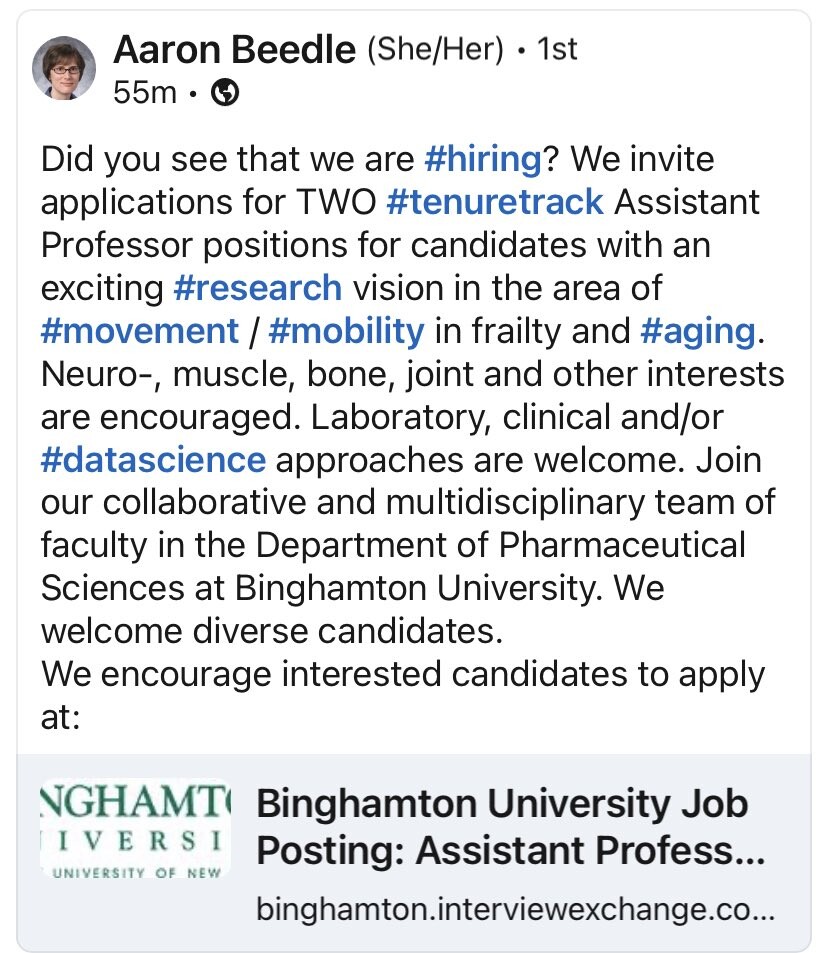Select the #research hashtag
Screen dimensions: 828x953
[257, 288]
